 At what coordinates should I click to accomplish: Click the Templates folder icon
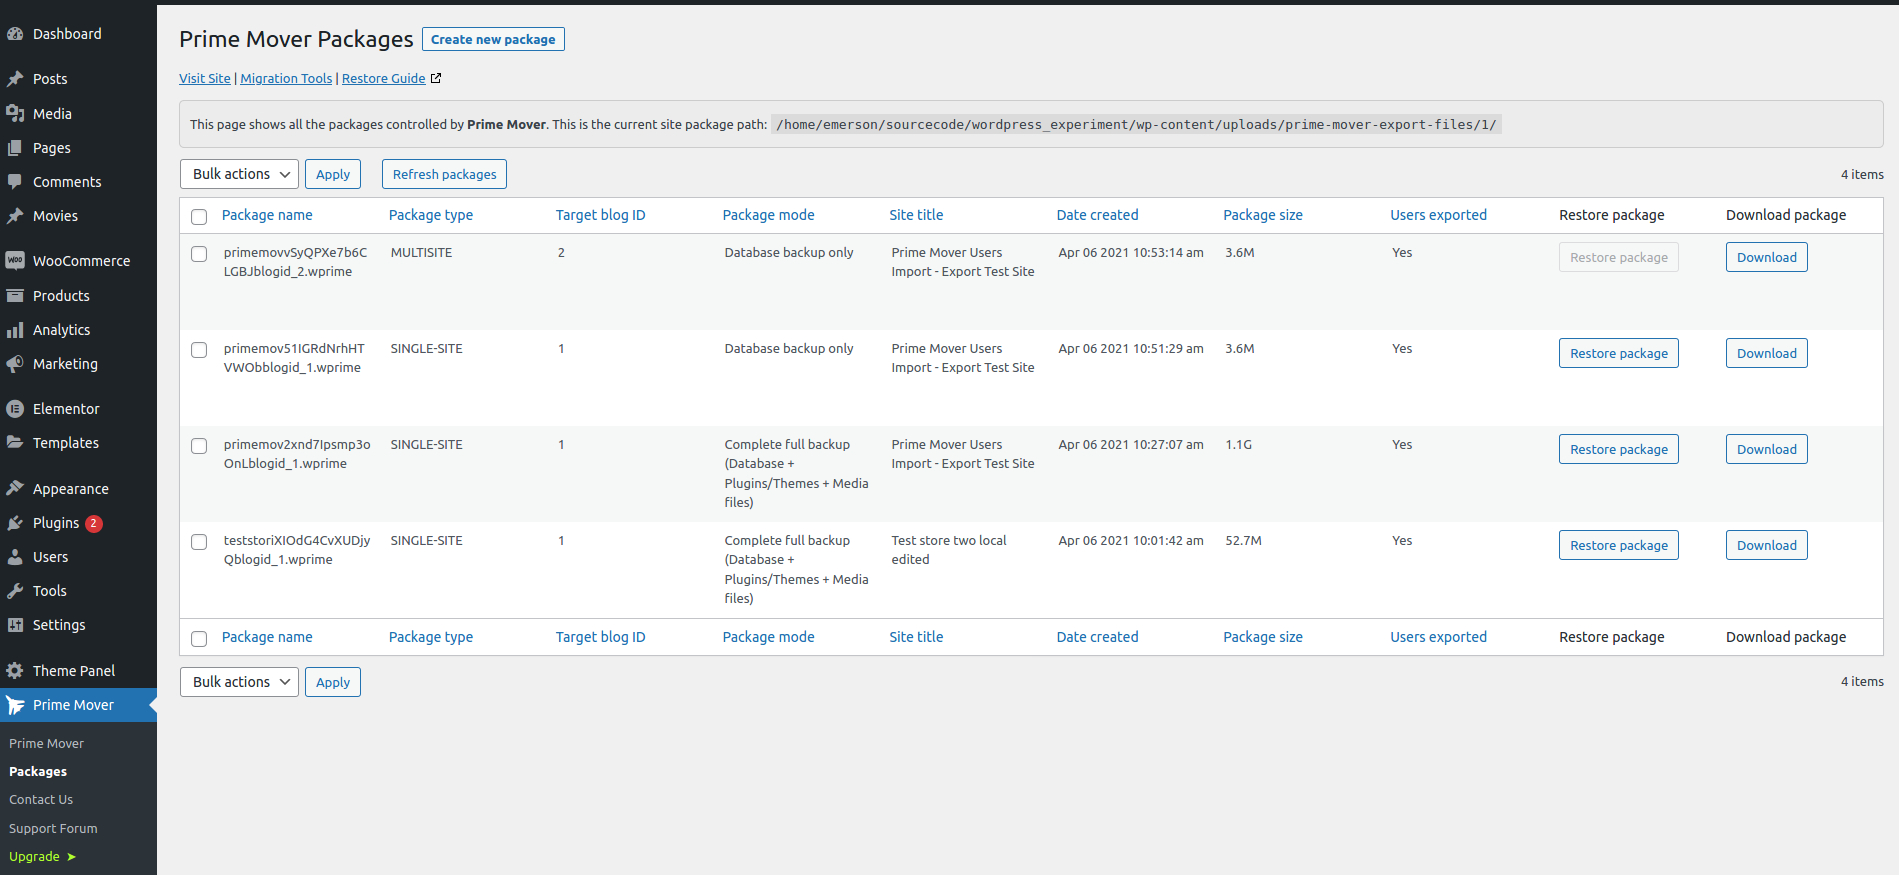click(x=15, y=443)
